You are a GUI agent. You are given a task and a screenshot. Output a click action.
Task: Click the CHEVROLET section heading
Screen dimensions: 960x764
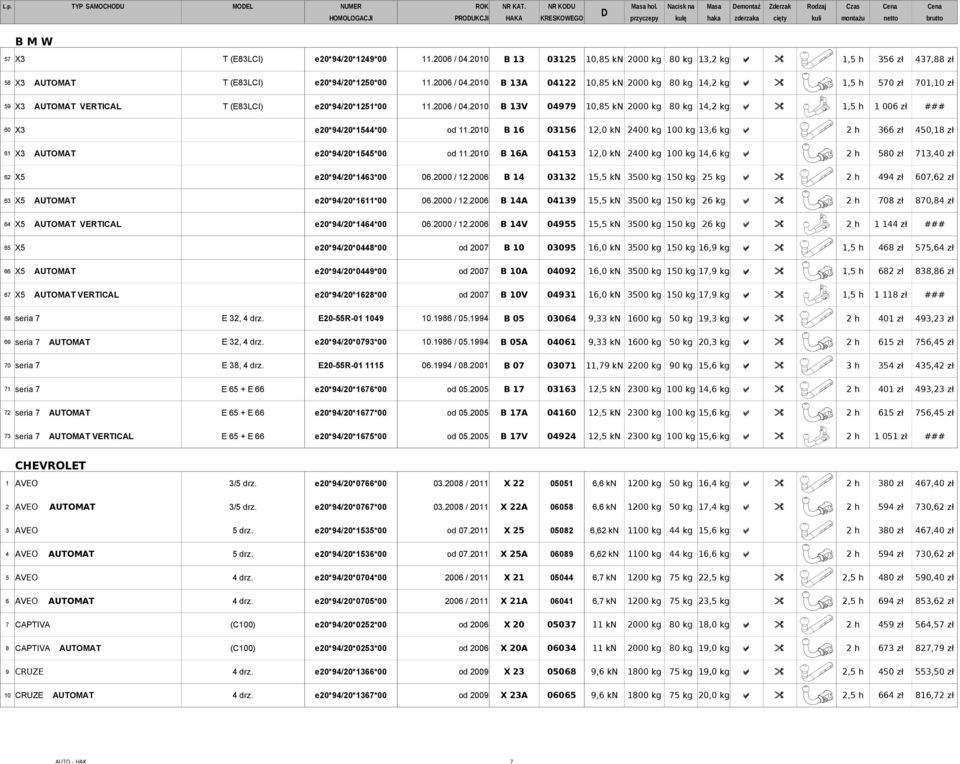tap(50, 465)
